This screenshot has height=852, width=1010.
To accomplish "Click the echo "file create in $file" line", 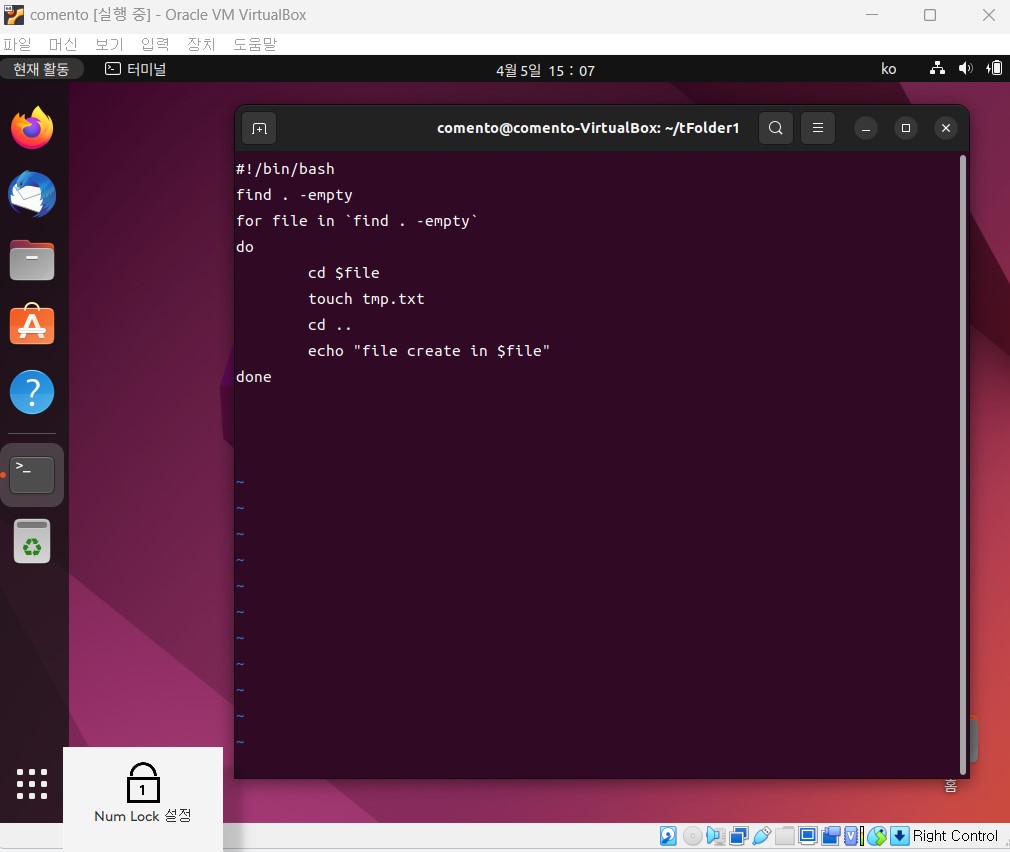I will [x=428, y=351].
